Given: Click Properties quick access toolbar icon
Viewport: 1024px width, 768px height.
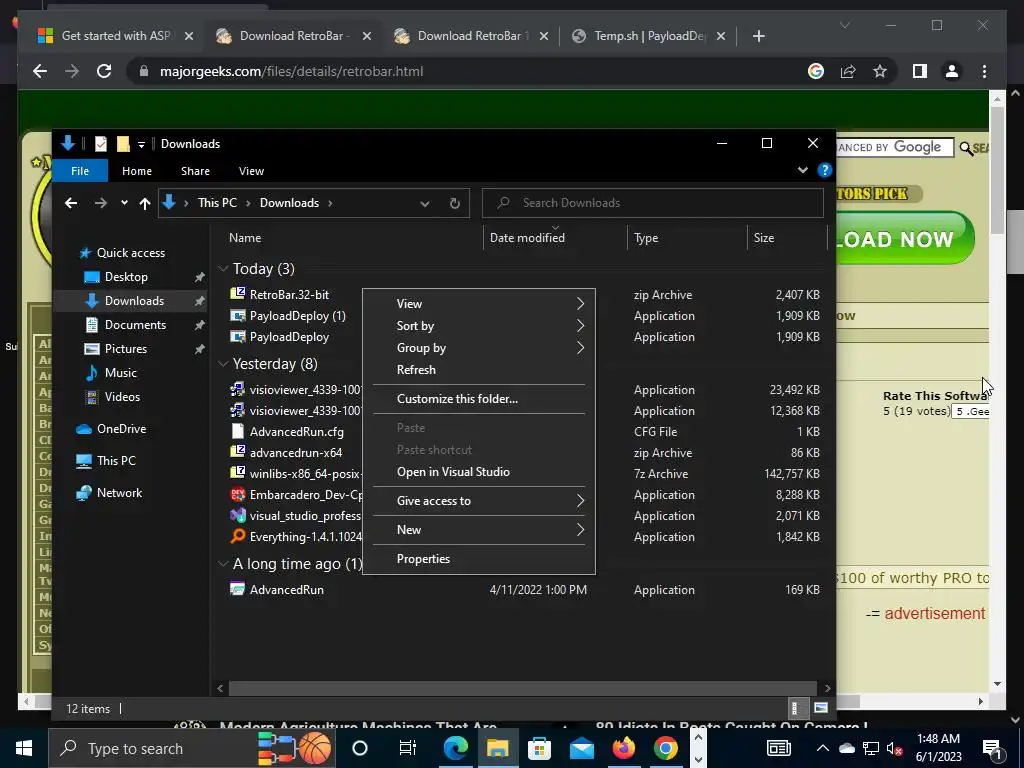Looking at the screenshot, I should pos(101,144).
